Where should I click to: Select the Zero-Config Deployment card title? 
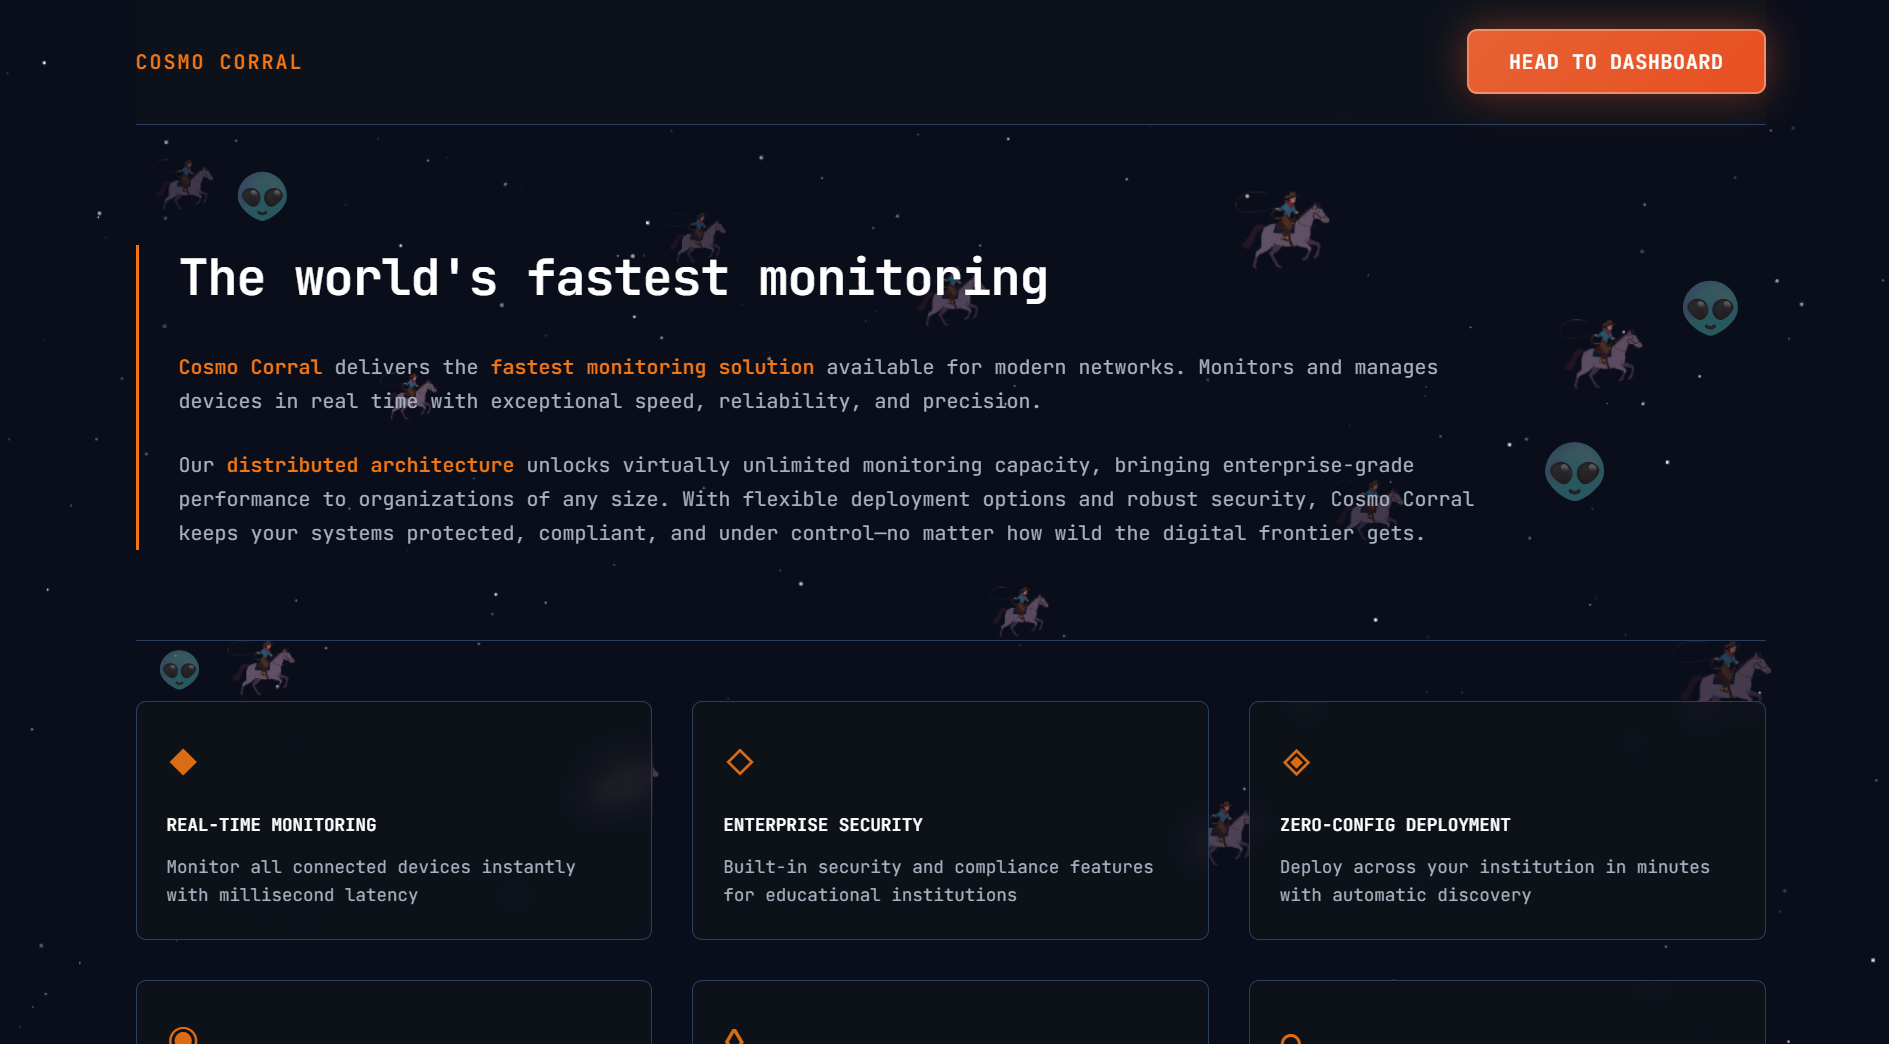pos(1395,825)
